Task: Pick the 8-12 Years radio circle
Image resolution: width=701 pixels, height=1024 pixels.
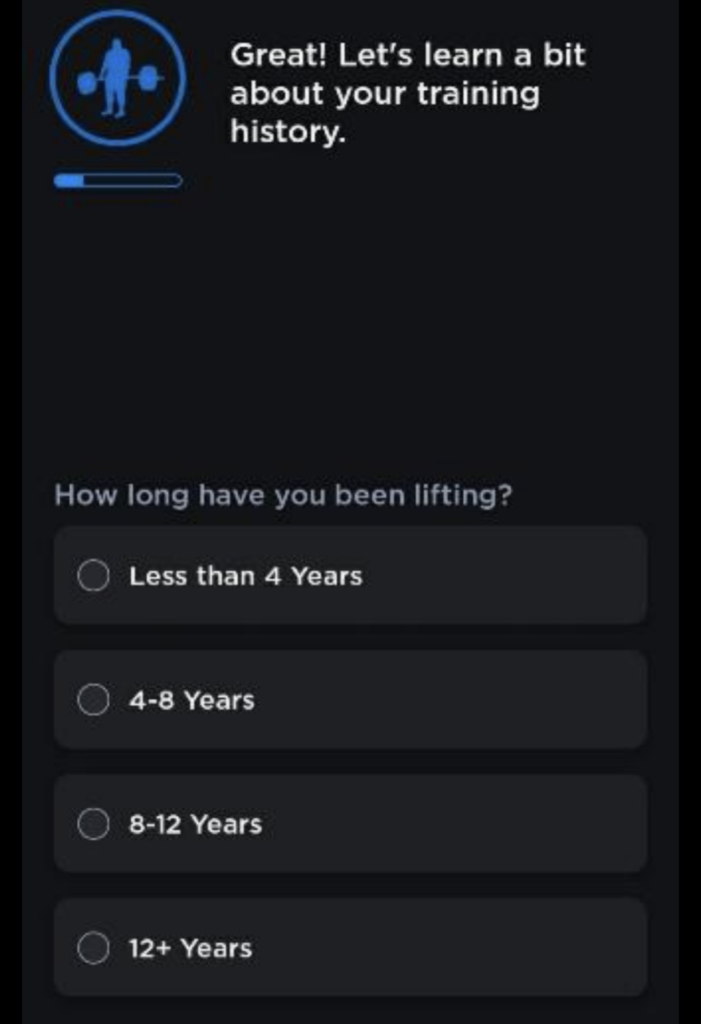Action: pyautogui.click(x=93, y=824)
